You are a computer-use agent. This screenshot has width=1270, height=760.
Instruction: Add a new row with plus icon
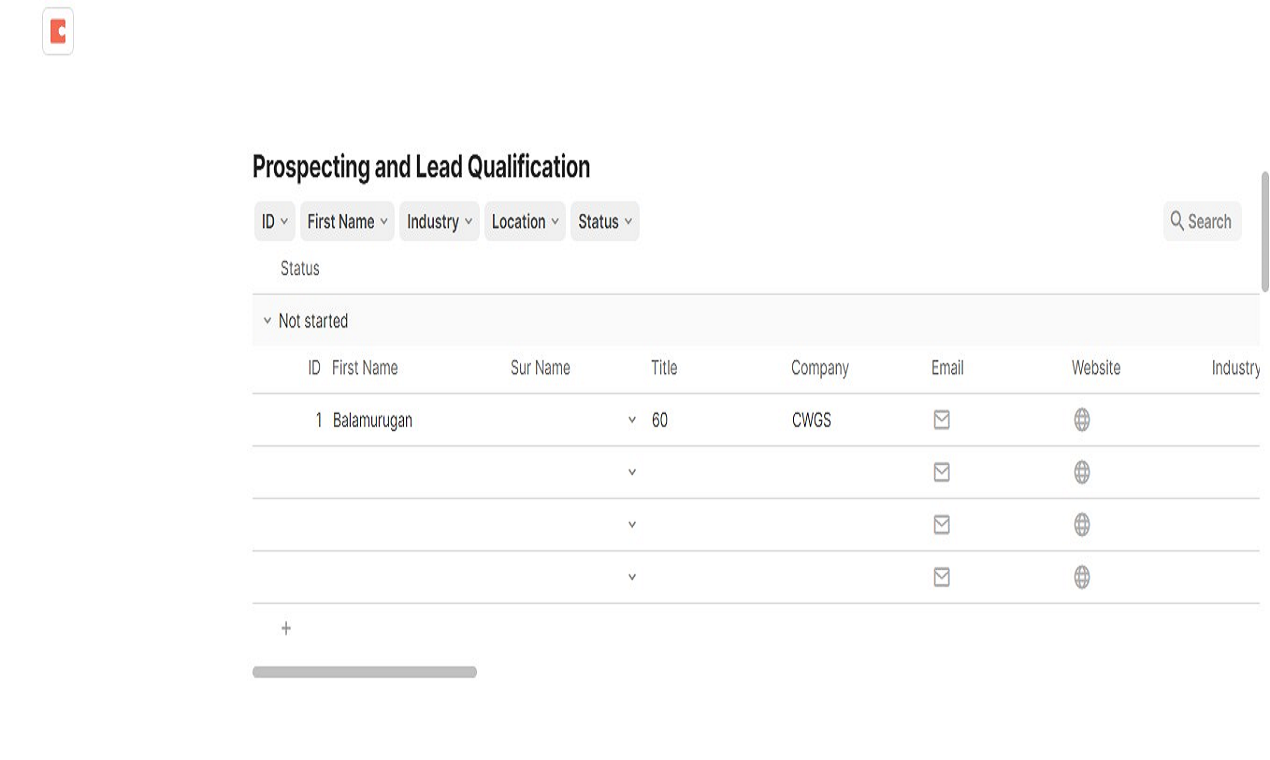tap(286, 628)
